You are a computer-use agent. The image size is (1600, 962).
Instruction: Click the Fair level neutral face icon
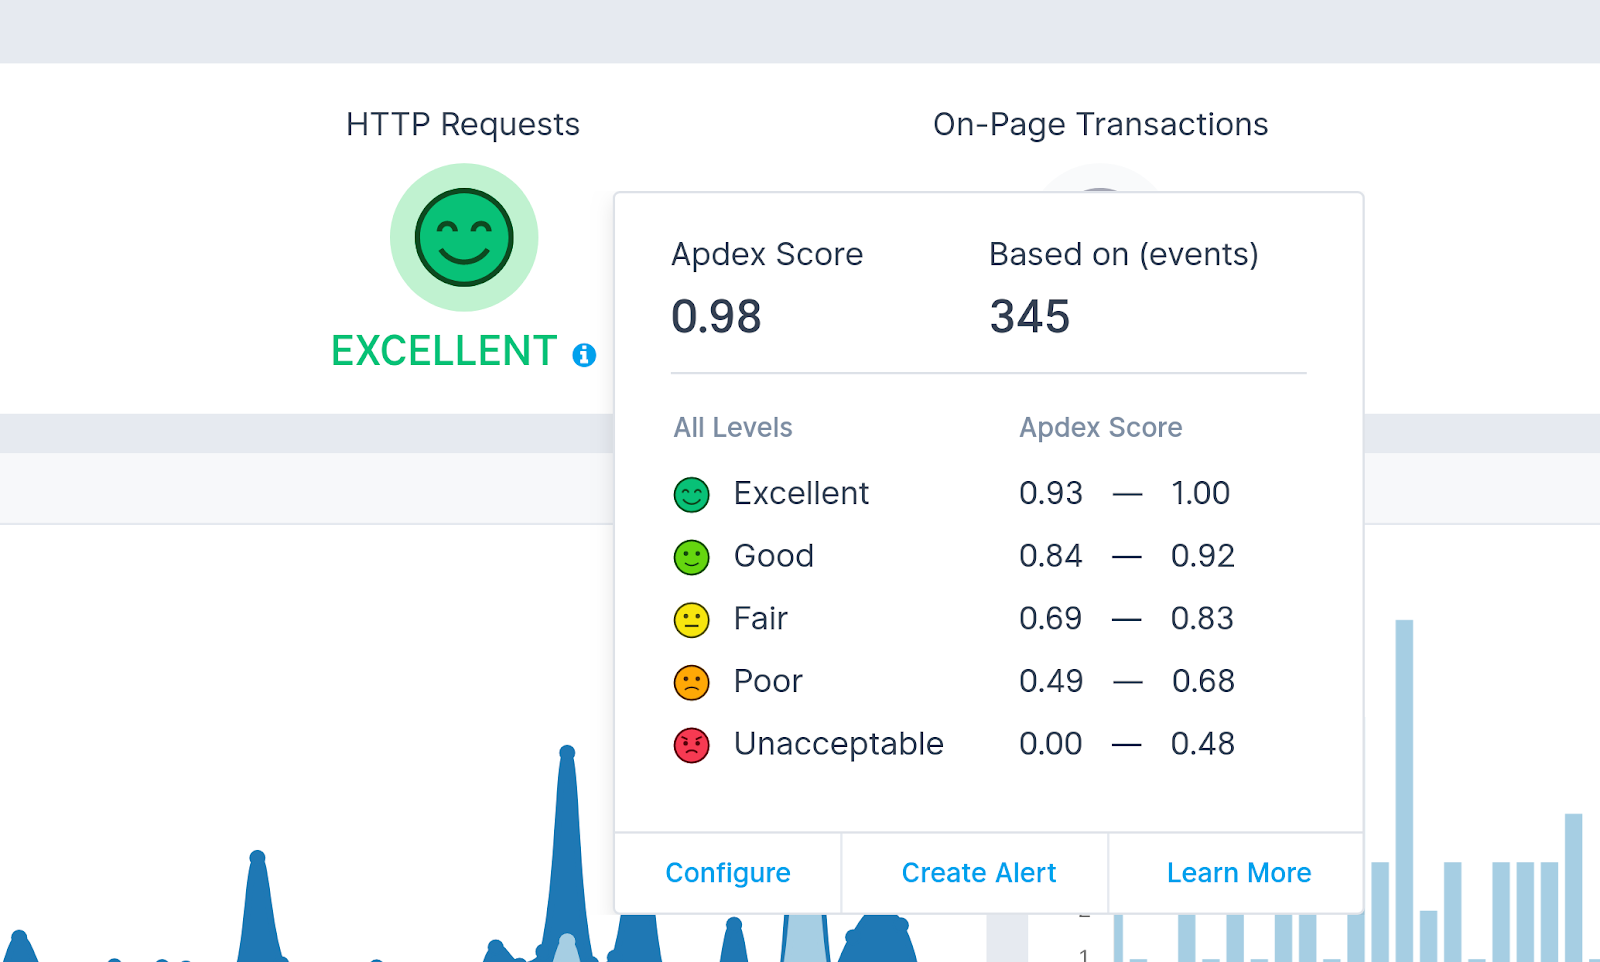[x=692, y=620]
